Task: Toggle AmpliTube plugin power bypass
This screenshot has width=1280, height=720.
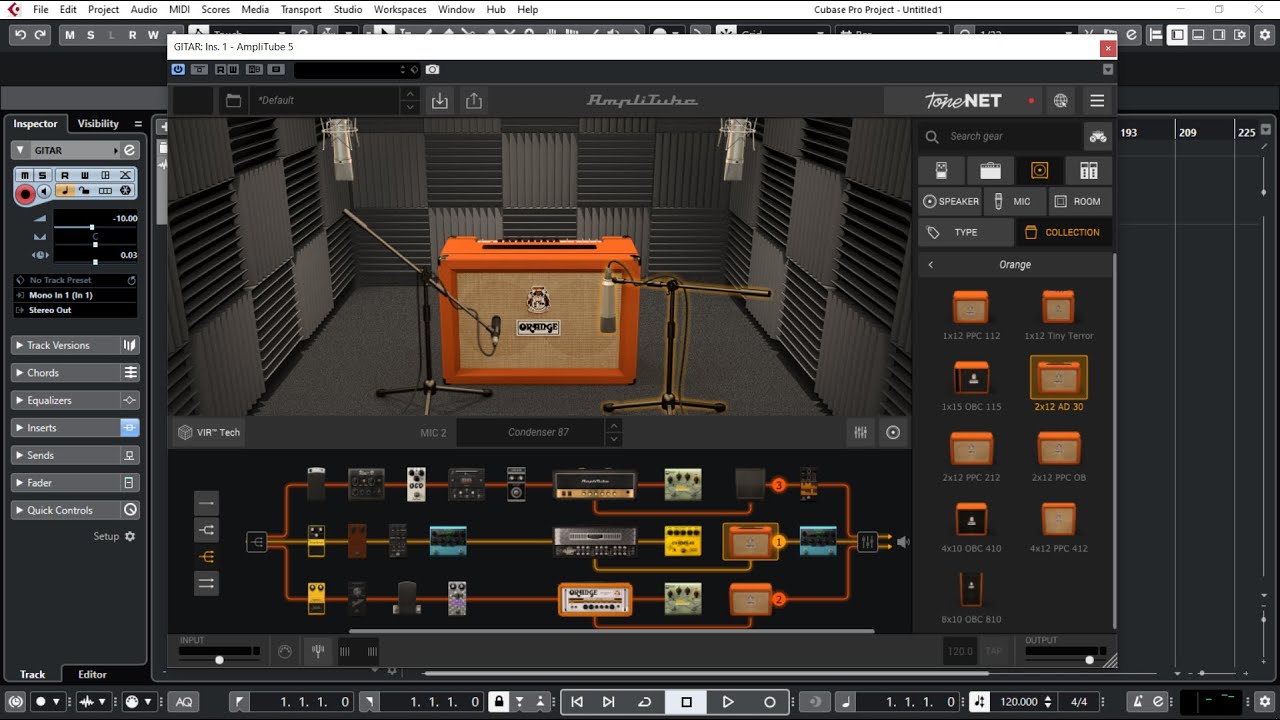Action: point(178,69)
